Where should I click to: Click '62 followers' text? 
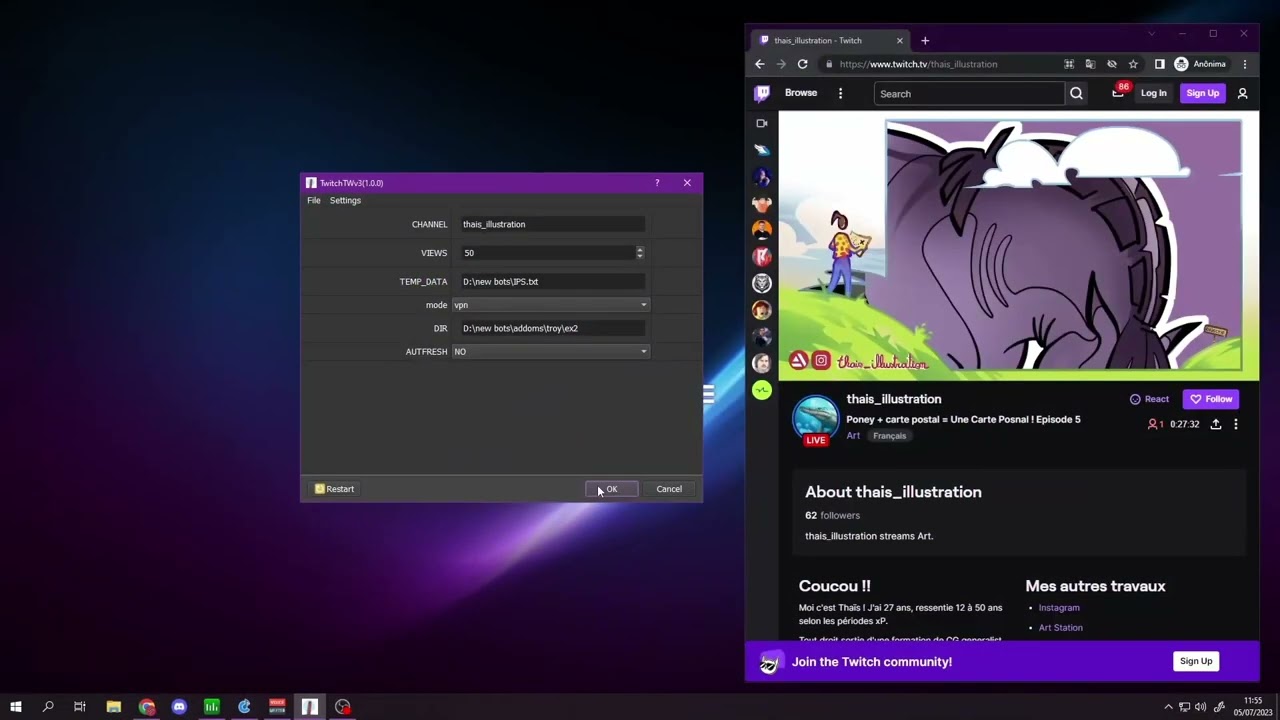pyautogui.click(x=832, y=515)
